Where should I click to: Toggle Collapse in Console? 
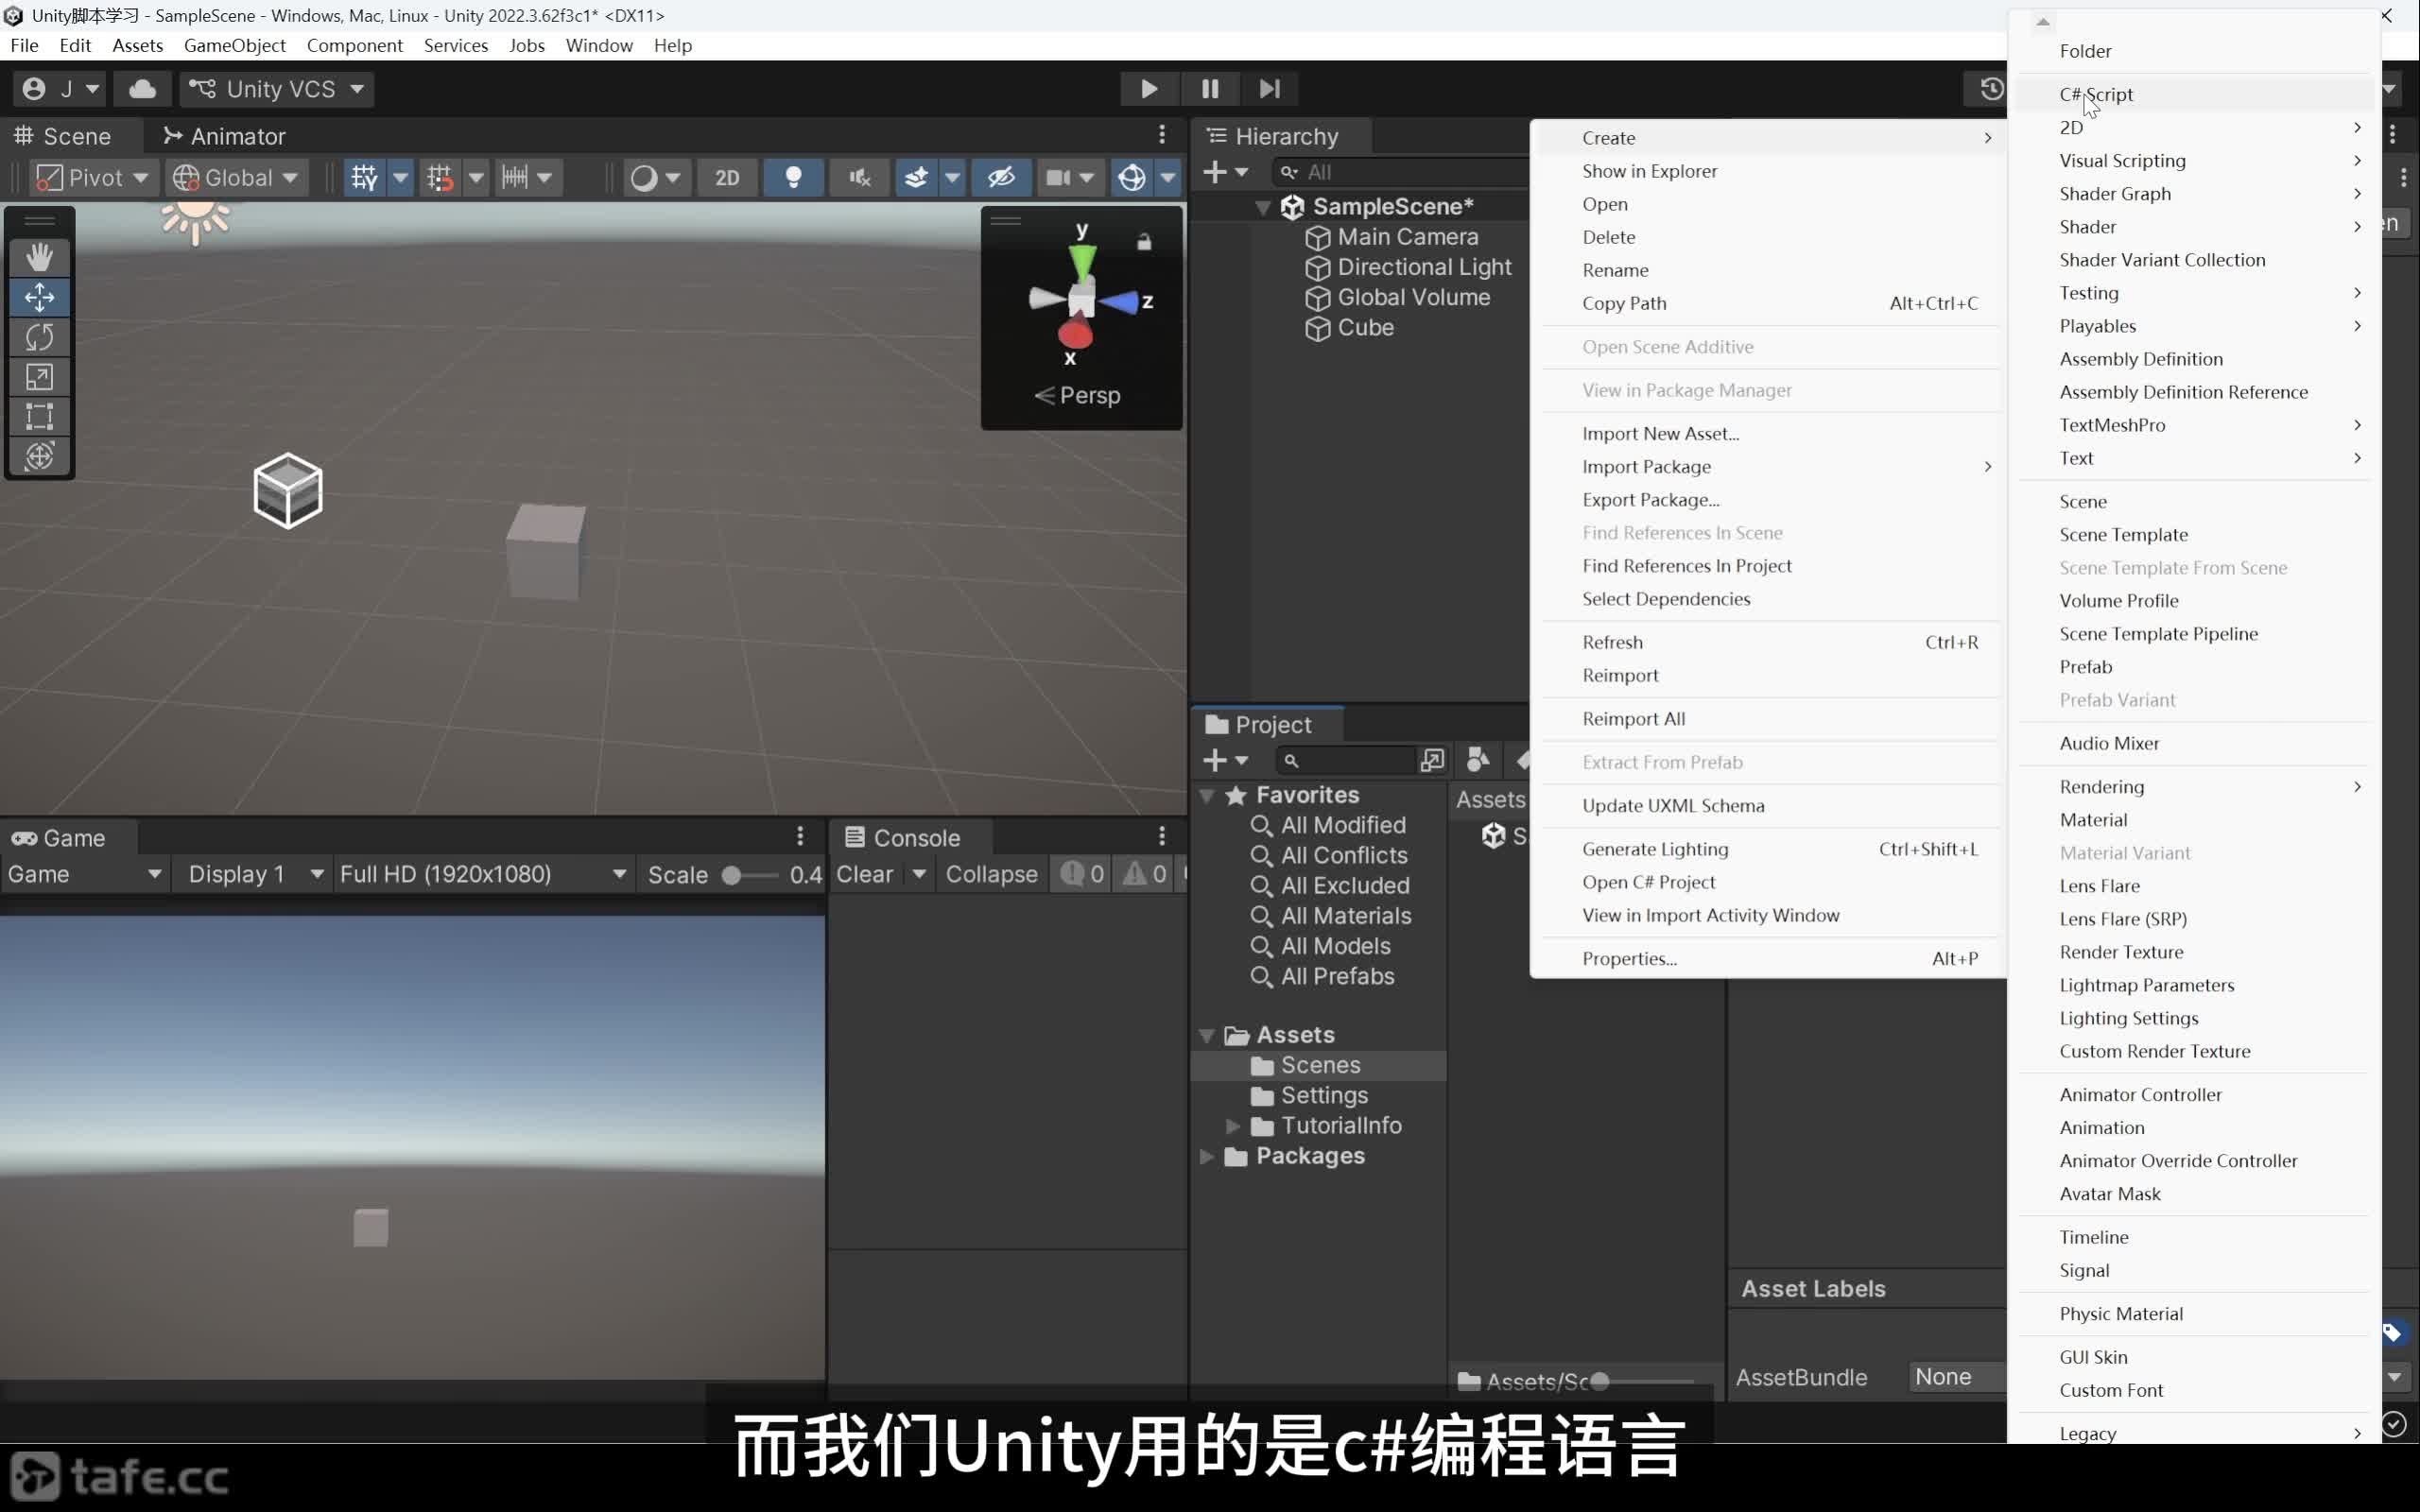[991, 874]
